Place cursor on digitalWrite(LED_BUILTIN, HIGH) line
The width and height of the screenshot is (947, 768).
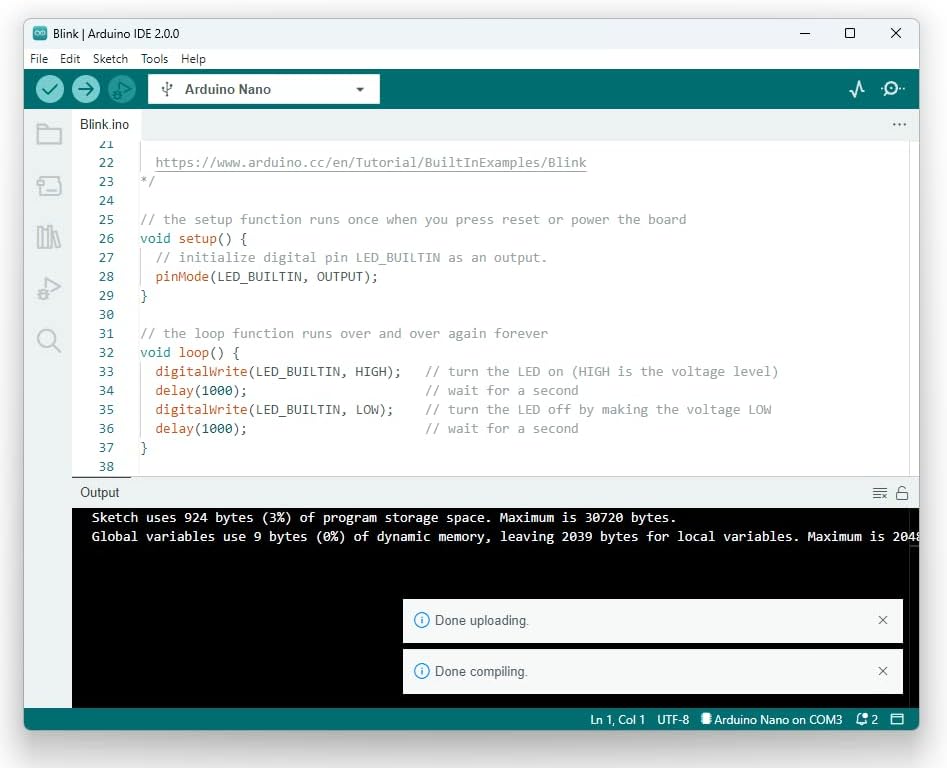278,372
